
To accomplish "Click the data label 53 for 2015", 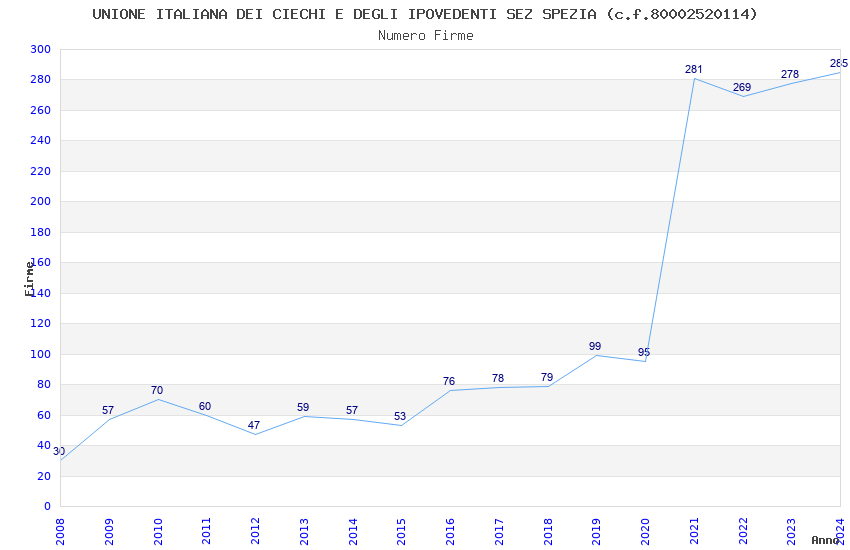I will [400, 417].
